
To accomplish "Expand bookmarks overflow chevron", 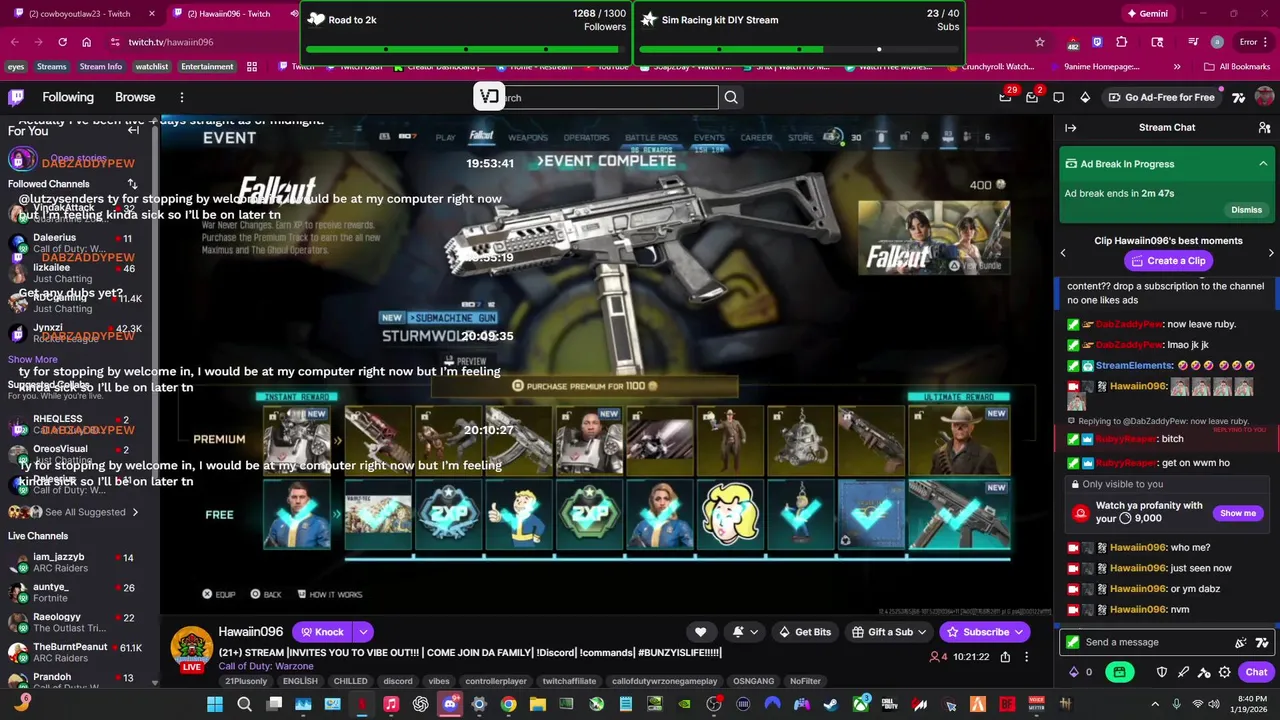I will click(1176, 67).
